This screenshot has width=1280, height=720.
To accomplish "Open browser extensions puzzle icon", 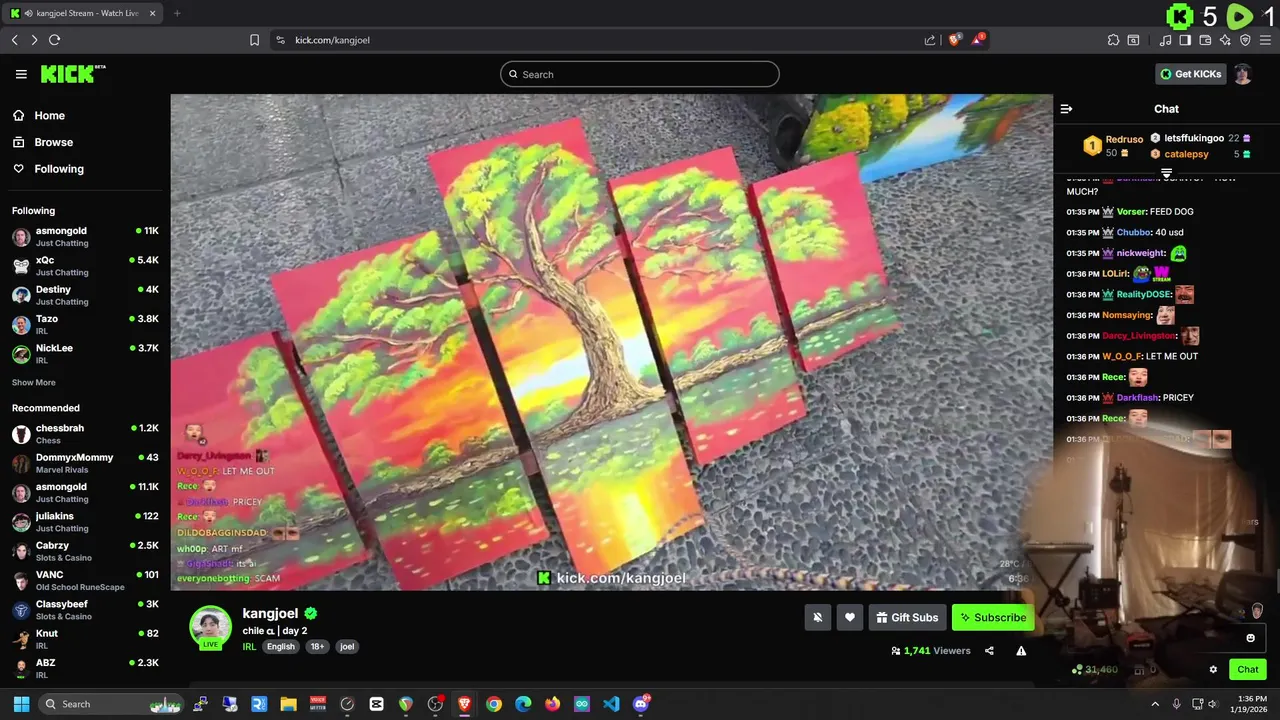I will click(x=1113, y=40).
